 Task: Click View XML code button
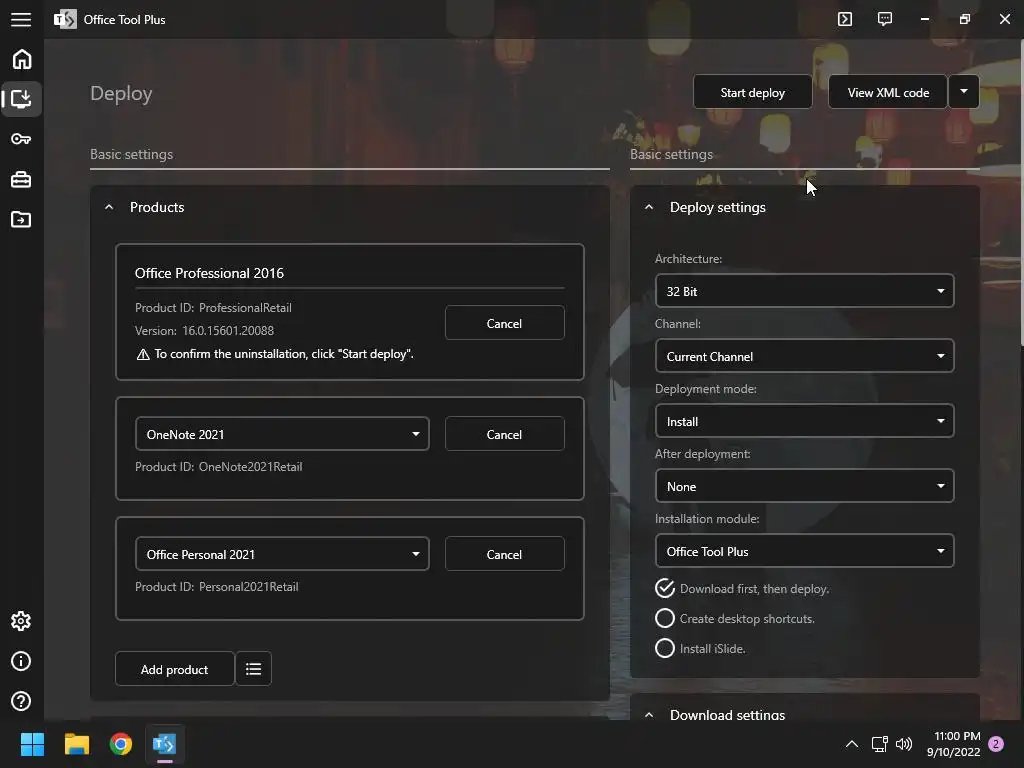click(888, 92)
